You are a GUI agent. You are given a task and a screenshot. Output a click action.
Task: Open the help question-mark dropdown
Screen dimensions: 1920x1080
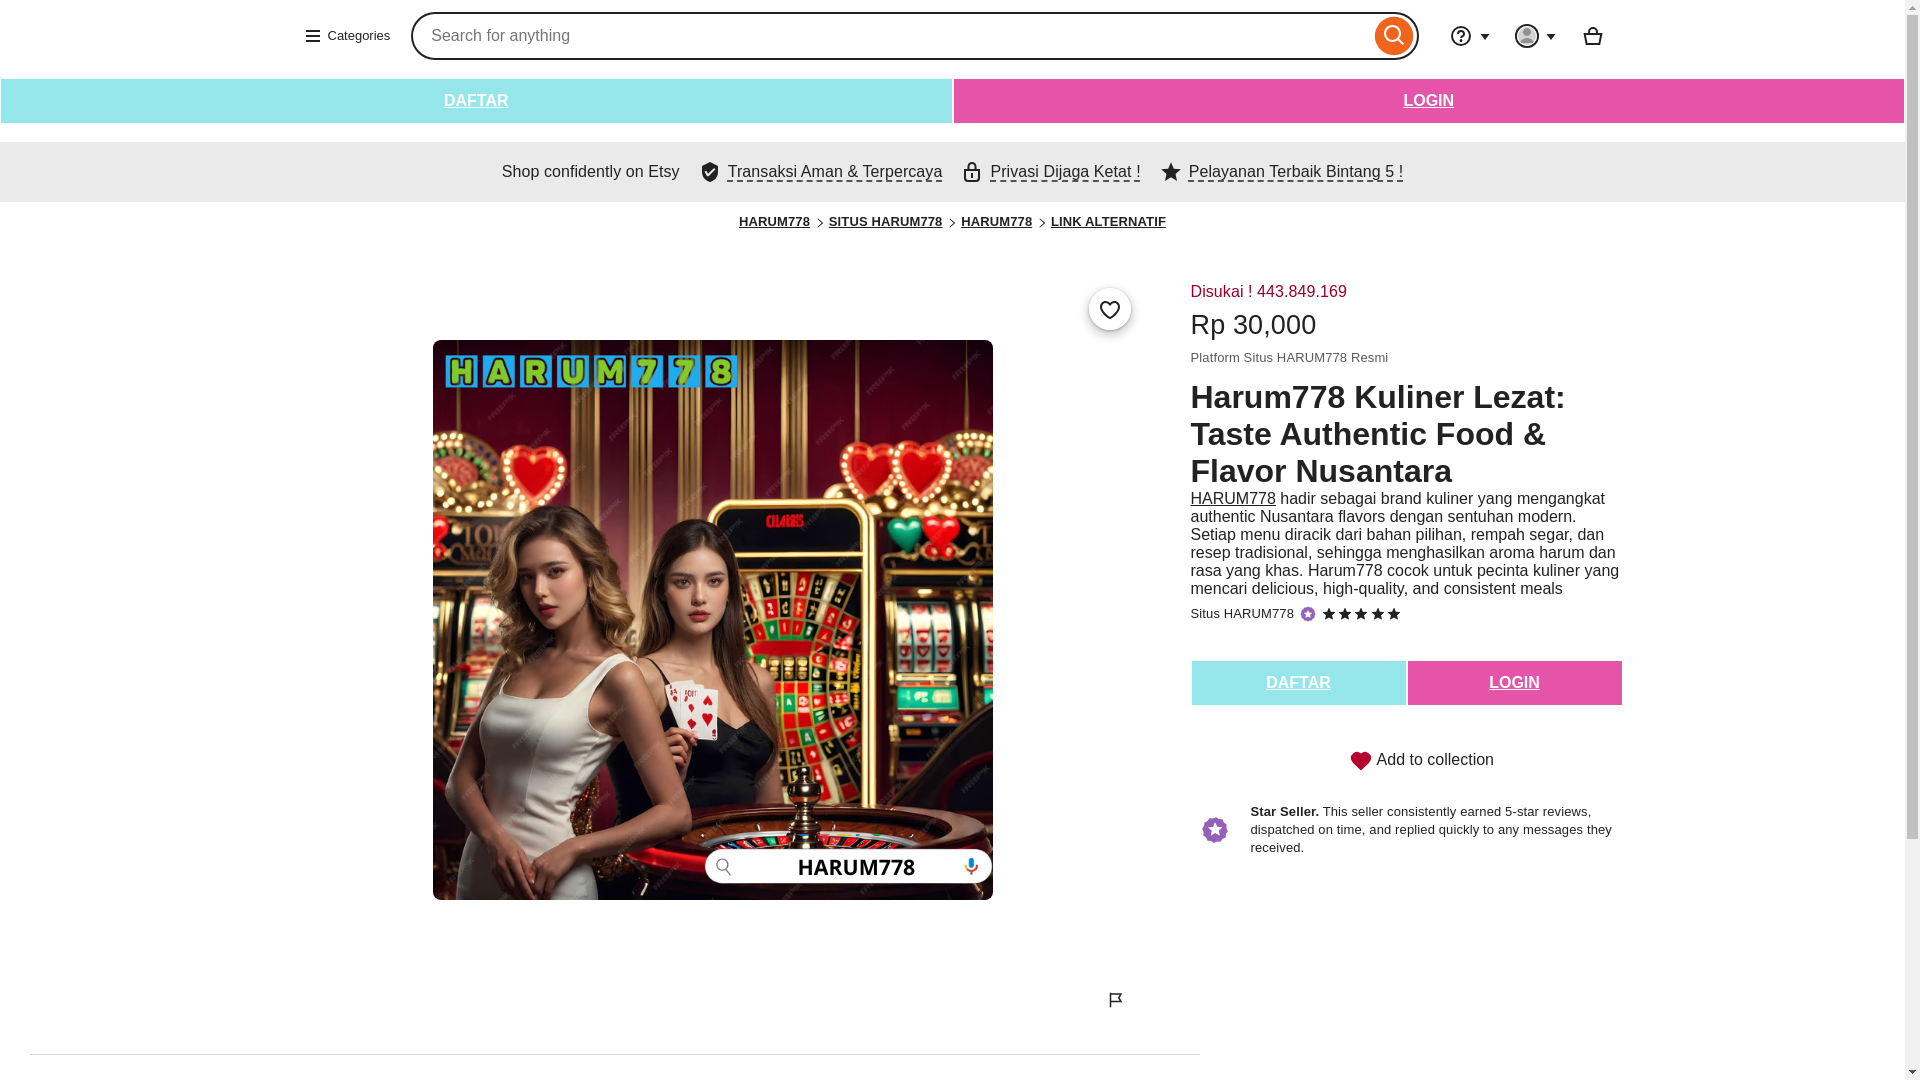(1469, 36)
